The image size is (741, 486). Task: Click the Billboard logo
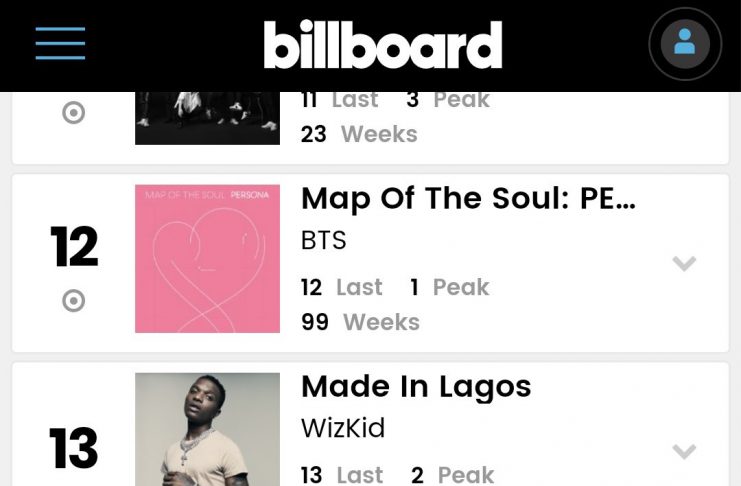[383, 45]
